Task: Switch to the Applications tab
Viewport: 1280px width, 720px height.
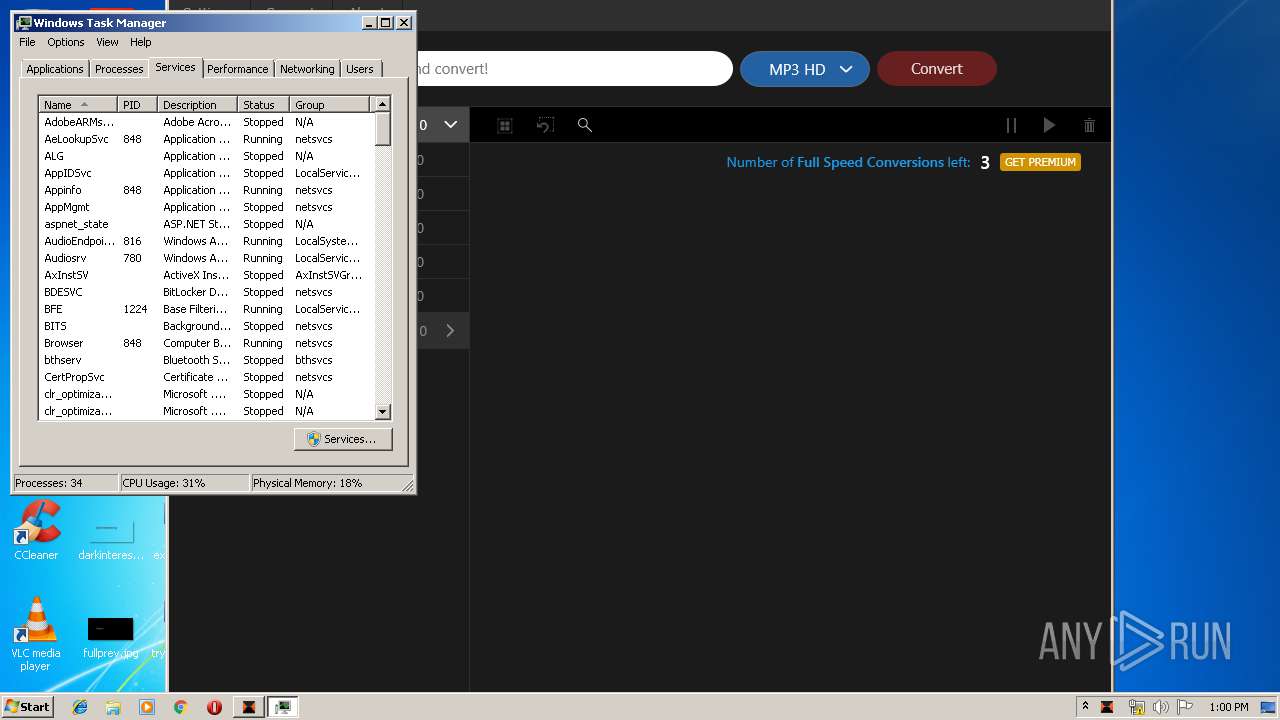Action: point(55,69)
